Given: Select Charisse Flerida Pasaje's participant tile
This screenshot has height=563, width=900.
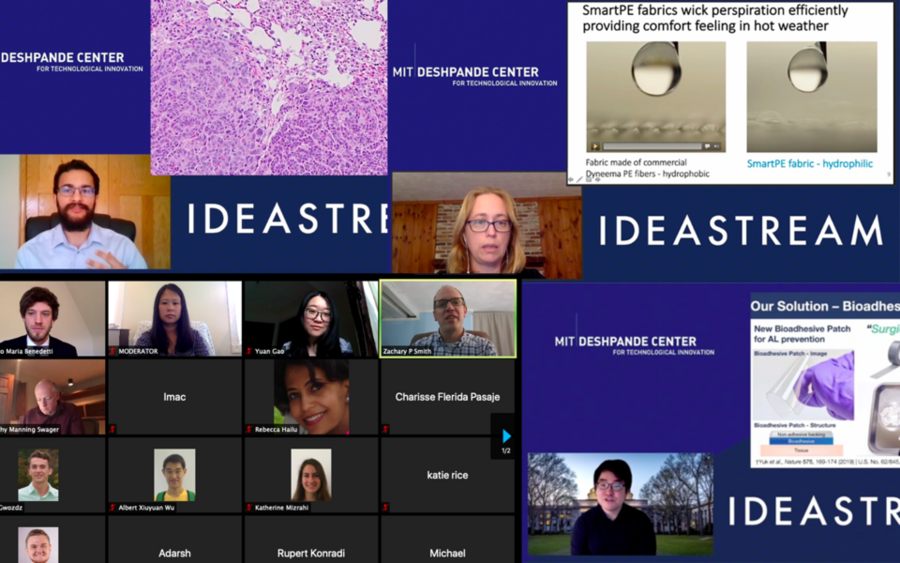Looking at the screenshot, I should click(x=447, y=397).
